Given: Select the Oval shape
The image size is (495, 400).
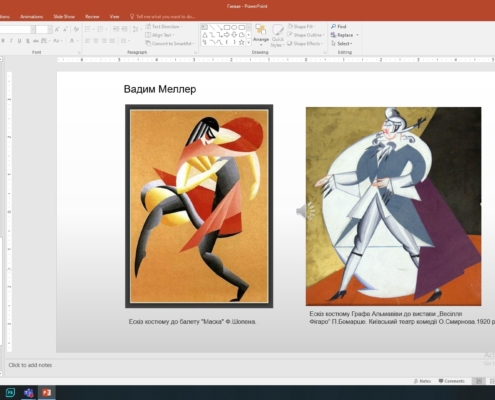Looking at the screenshot, I should (x=234, y=27).
